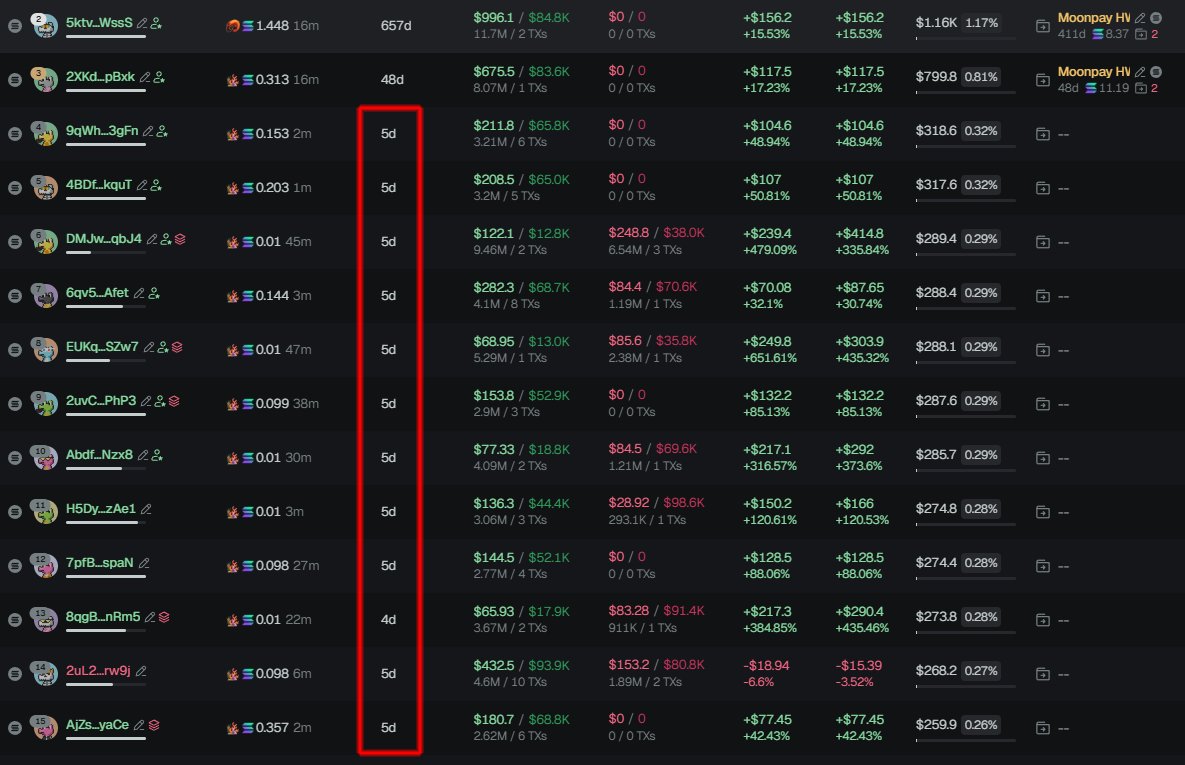Click the holding progress bar under $1.16K
The image size is (1185, 765).
pos(965,38)
